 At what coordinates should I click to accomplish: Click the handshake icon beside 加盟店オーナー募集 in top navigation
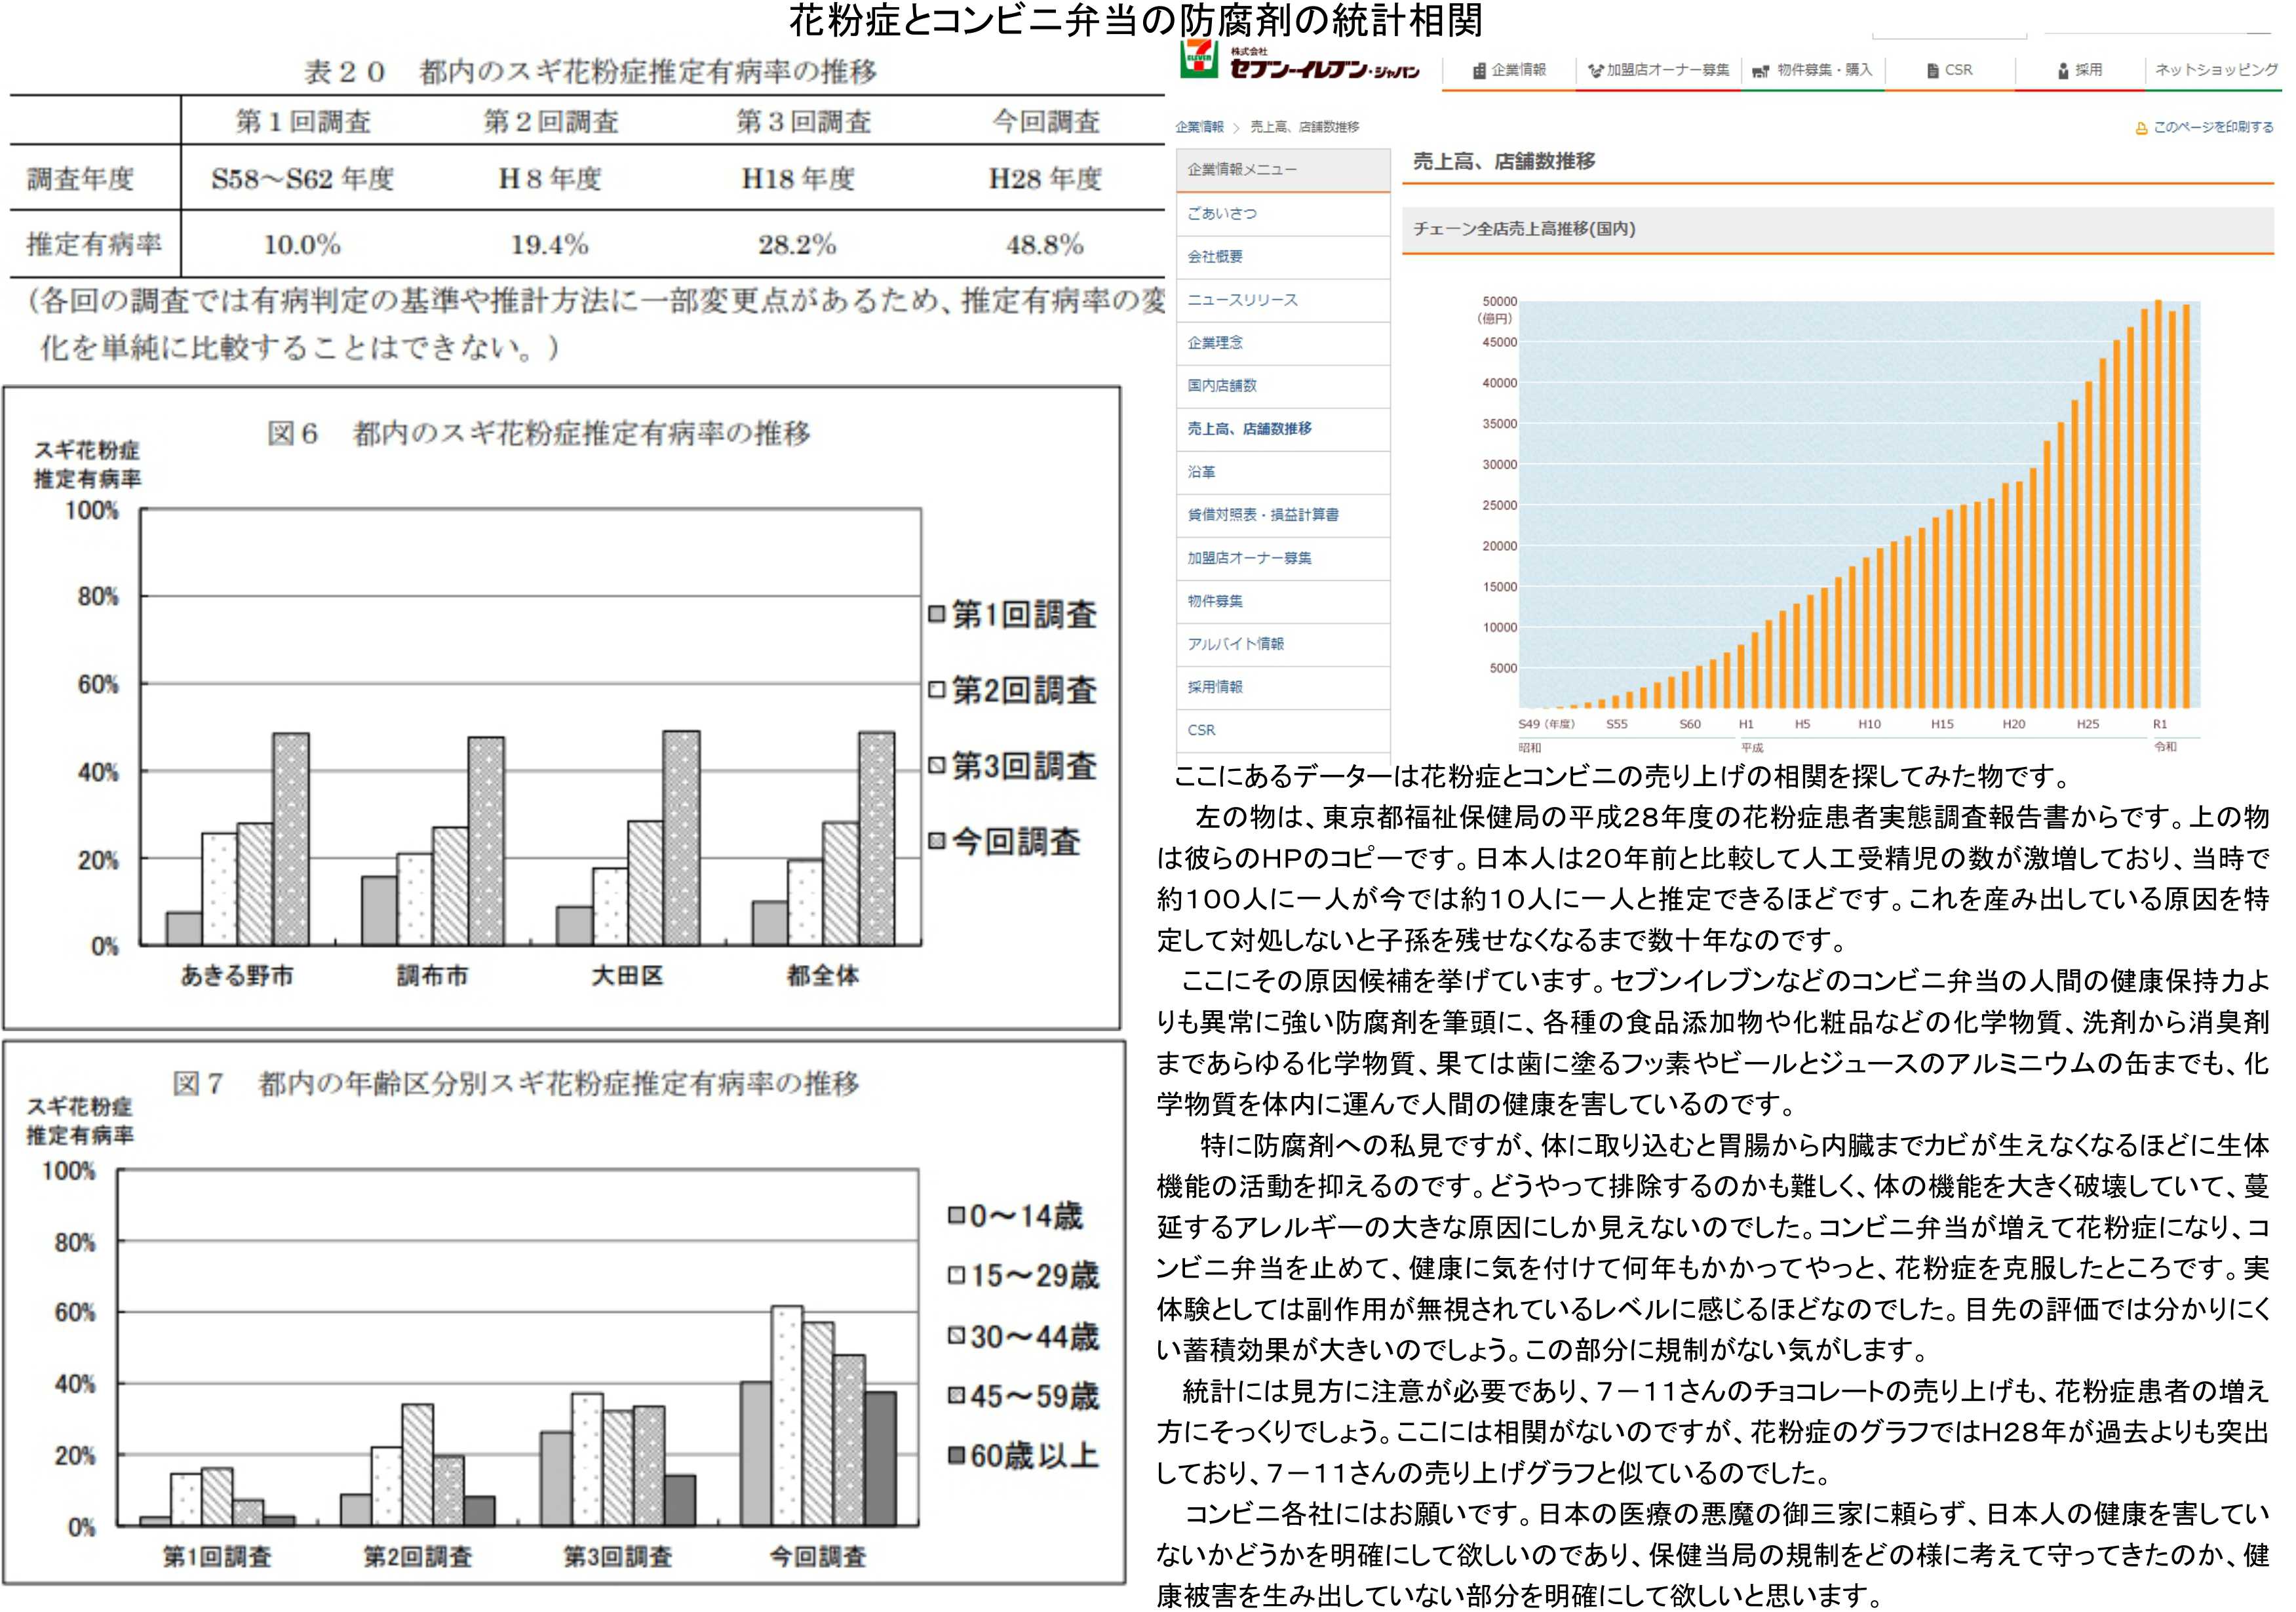pyautogui.click(x=1596, y=70)
